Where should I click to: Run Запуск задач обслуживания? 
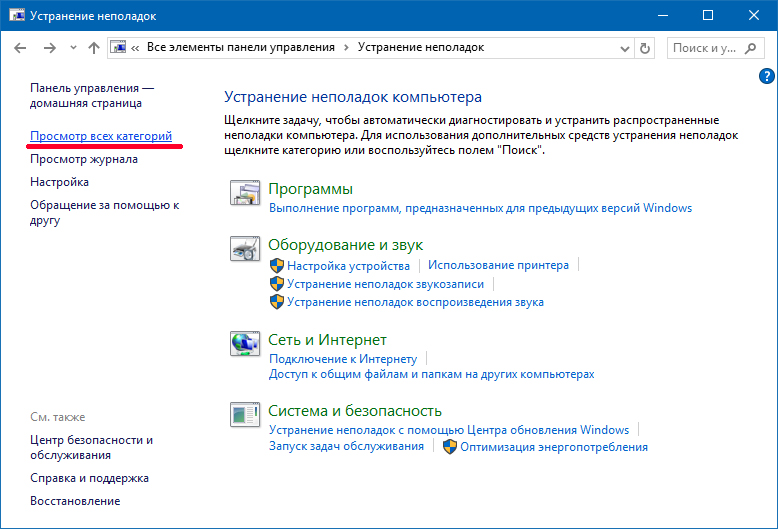(346, 446)
